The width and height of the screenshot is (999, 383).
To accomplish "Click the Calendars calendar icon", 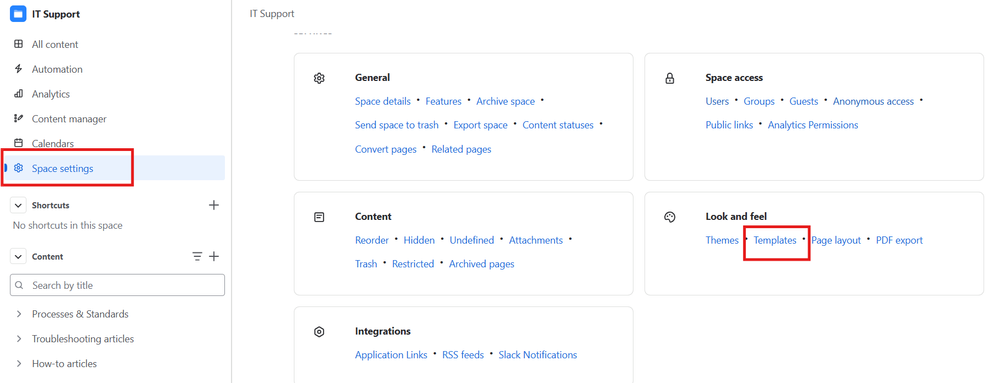I will [18, 143].
